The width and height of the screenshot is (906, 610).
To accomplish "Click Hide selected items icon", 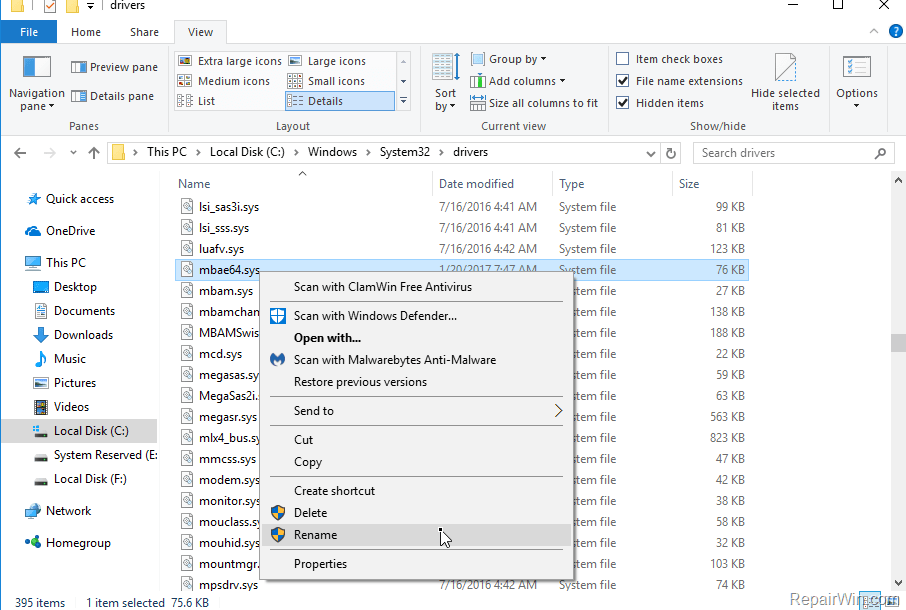I will (x=785, y=68).
